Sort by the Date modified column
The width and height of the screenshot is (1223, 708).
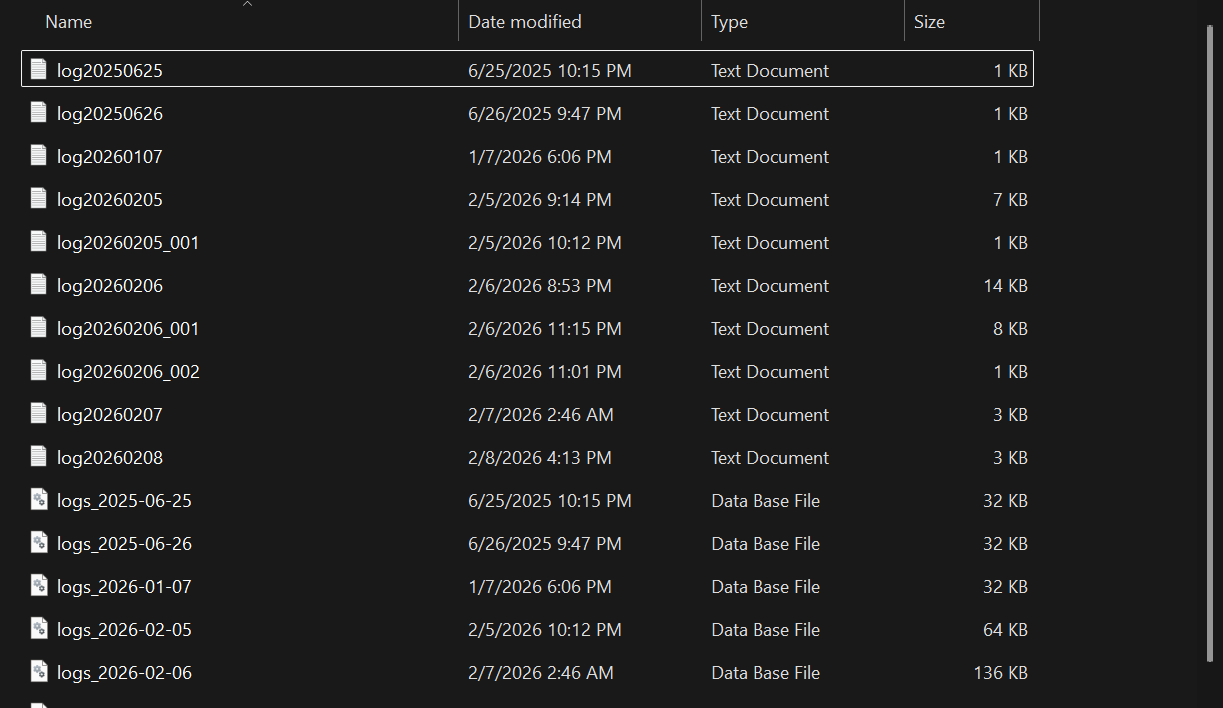coord(524,22)
